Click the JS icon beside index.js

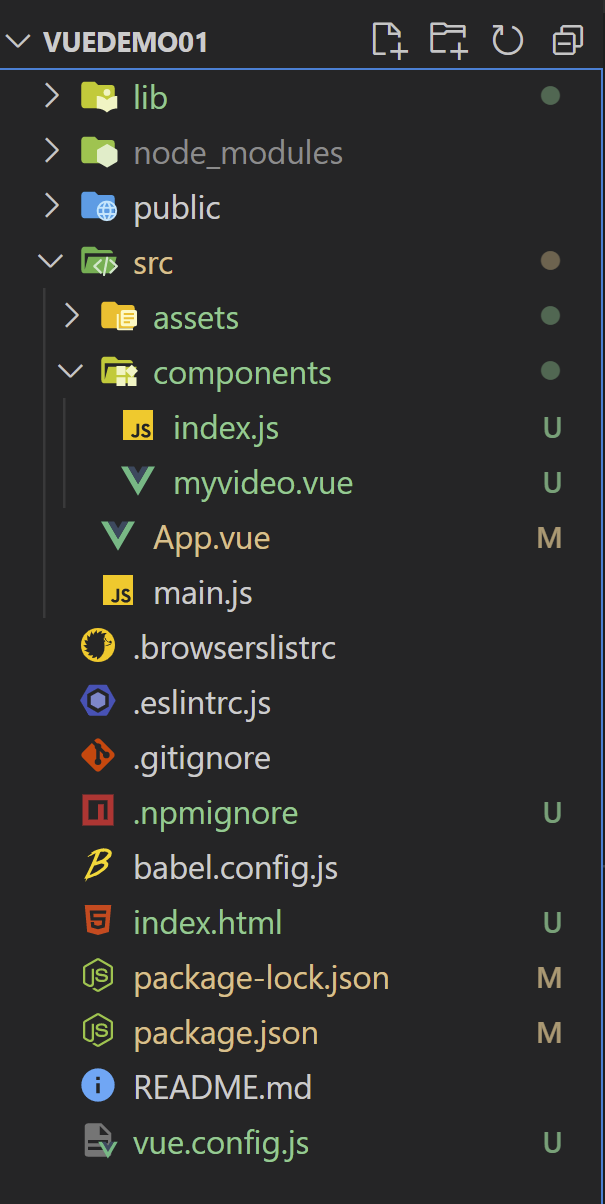pos(138,427)
